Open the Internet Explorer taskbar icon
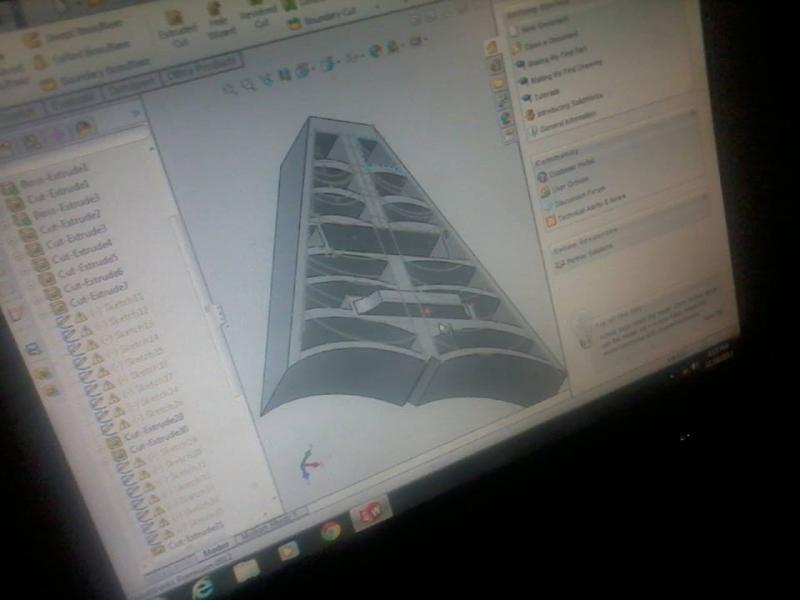The width and height of the screenshot is (800, 600). 201,587
